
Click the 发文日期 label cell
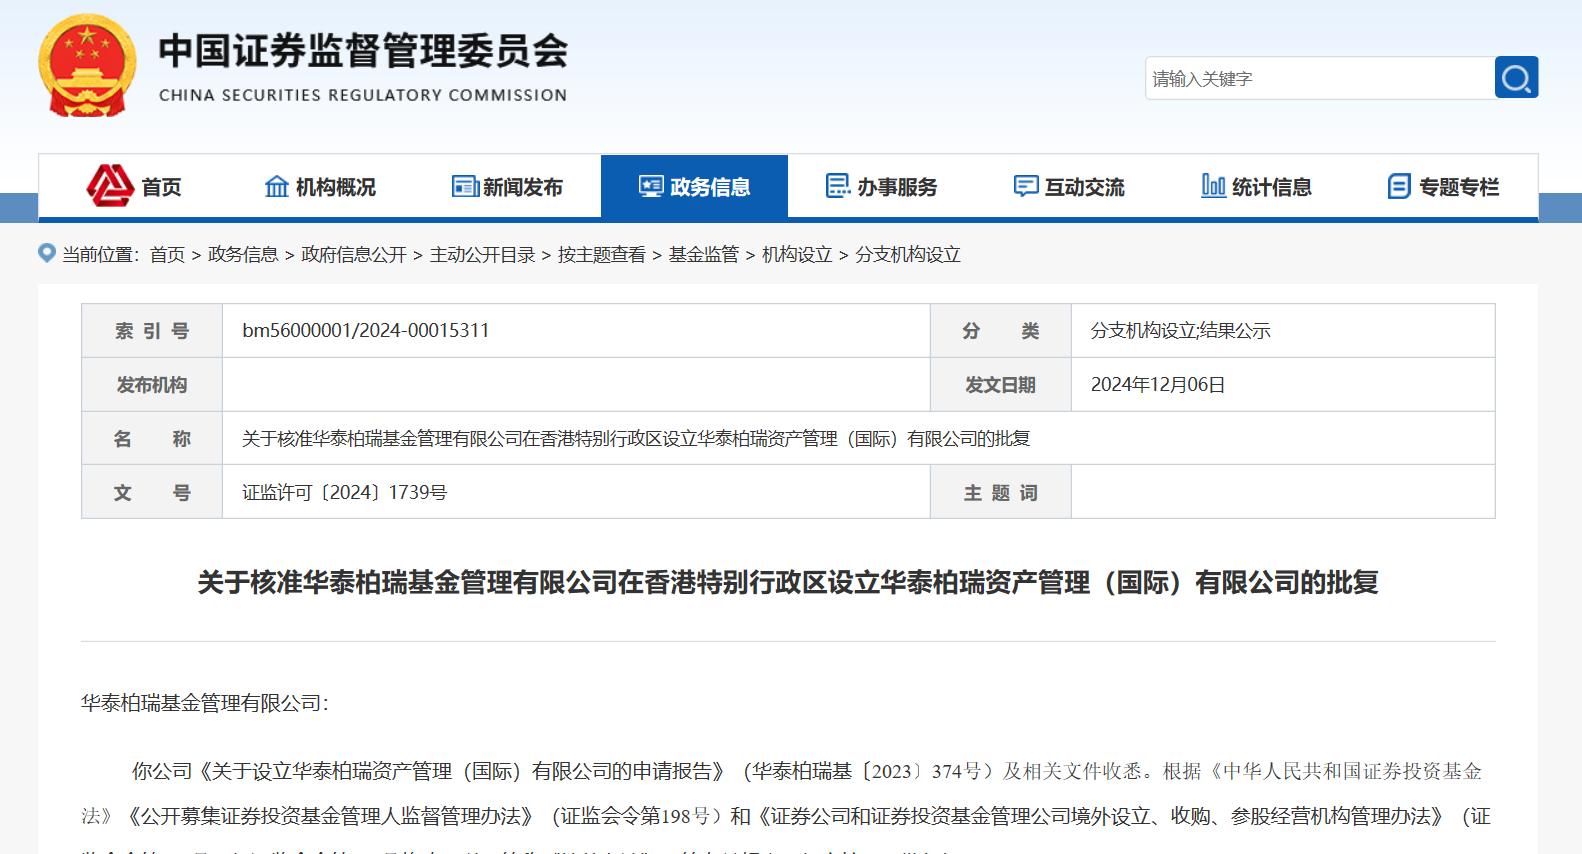pyautogui.click(x=1000, y=385)
